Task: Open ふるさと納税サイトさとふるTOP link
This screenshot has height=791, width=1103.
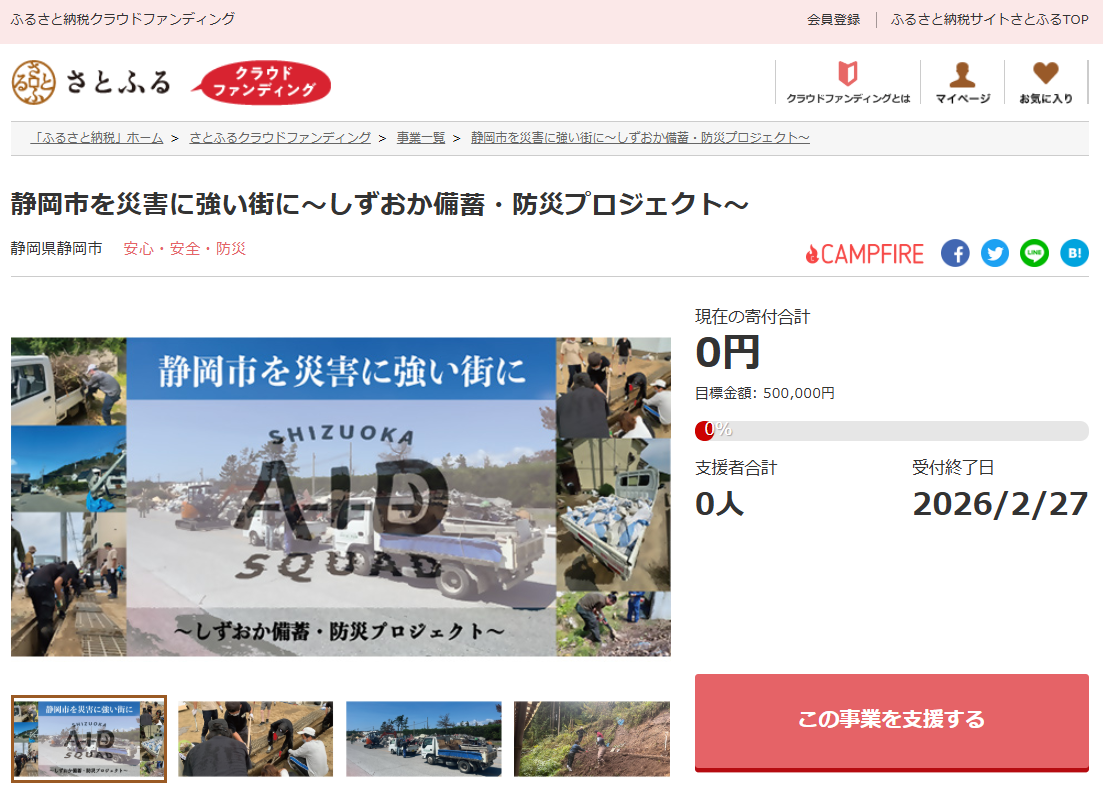Action: tap(989, 20)
